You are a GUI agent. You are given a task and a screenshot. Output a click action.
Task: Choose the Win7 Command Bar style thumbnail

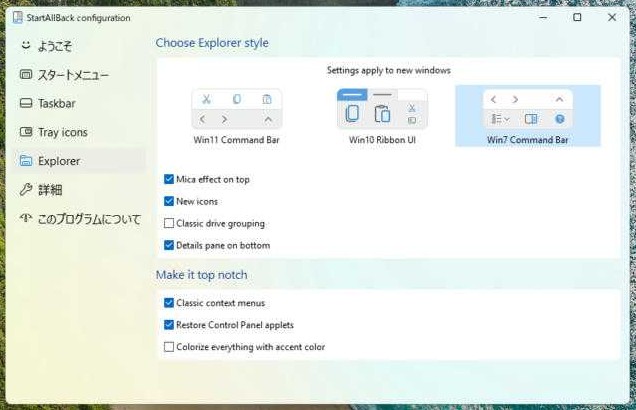[528, 109]
